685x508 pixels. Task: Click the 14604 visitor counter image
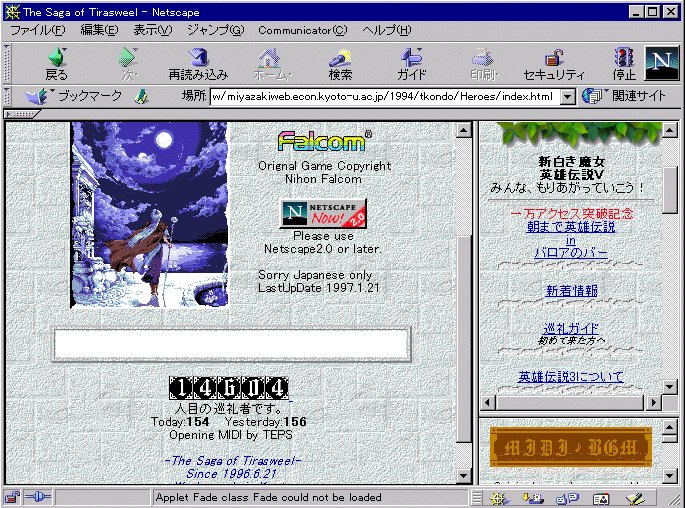(x=228, y=388)
